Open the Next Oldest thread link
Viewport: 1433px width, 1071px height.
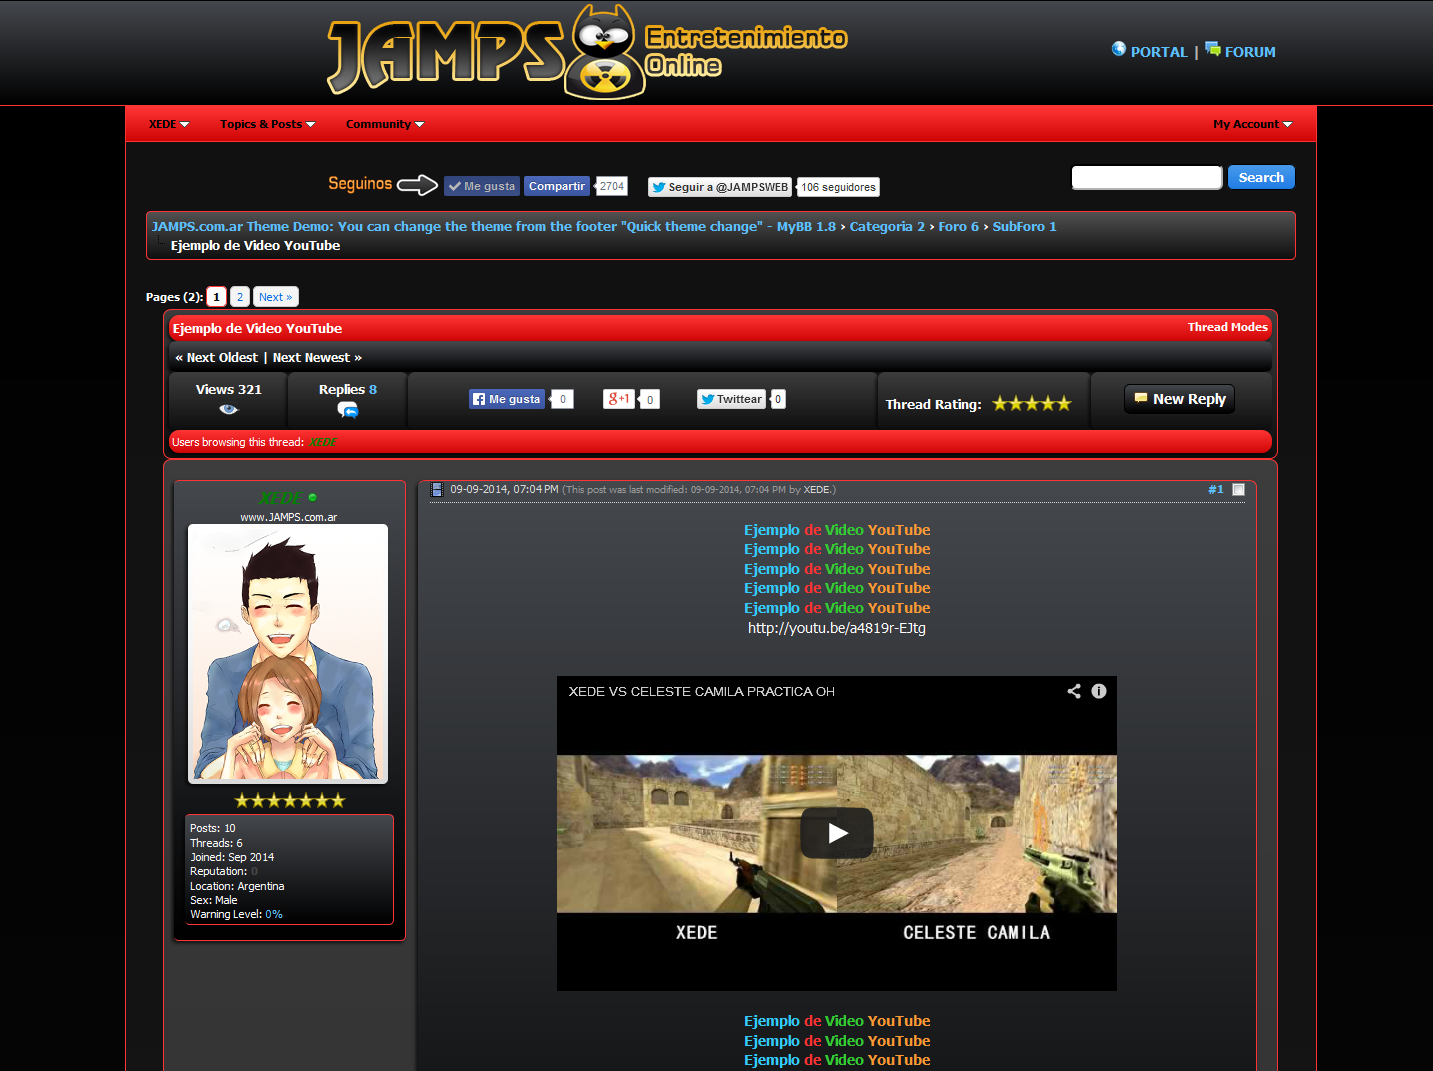tap(222, 358)
